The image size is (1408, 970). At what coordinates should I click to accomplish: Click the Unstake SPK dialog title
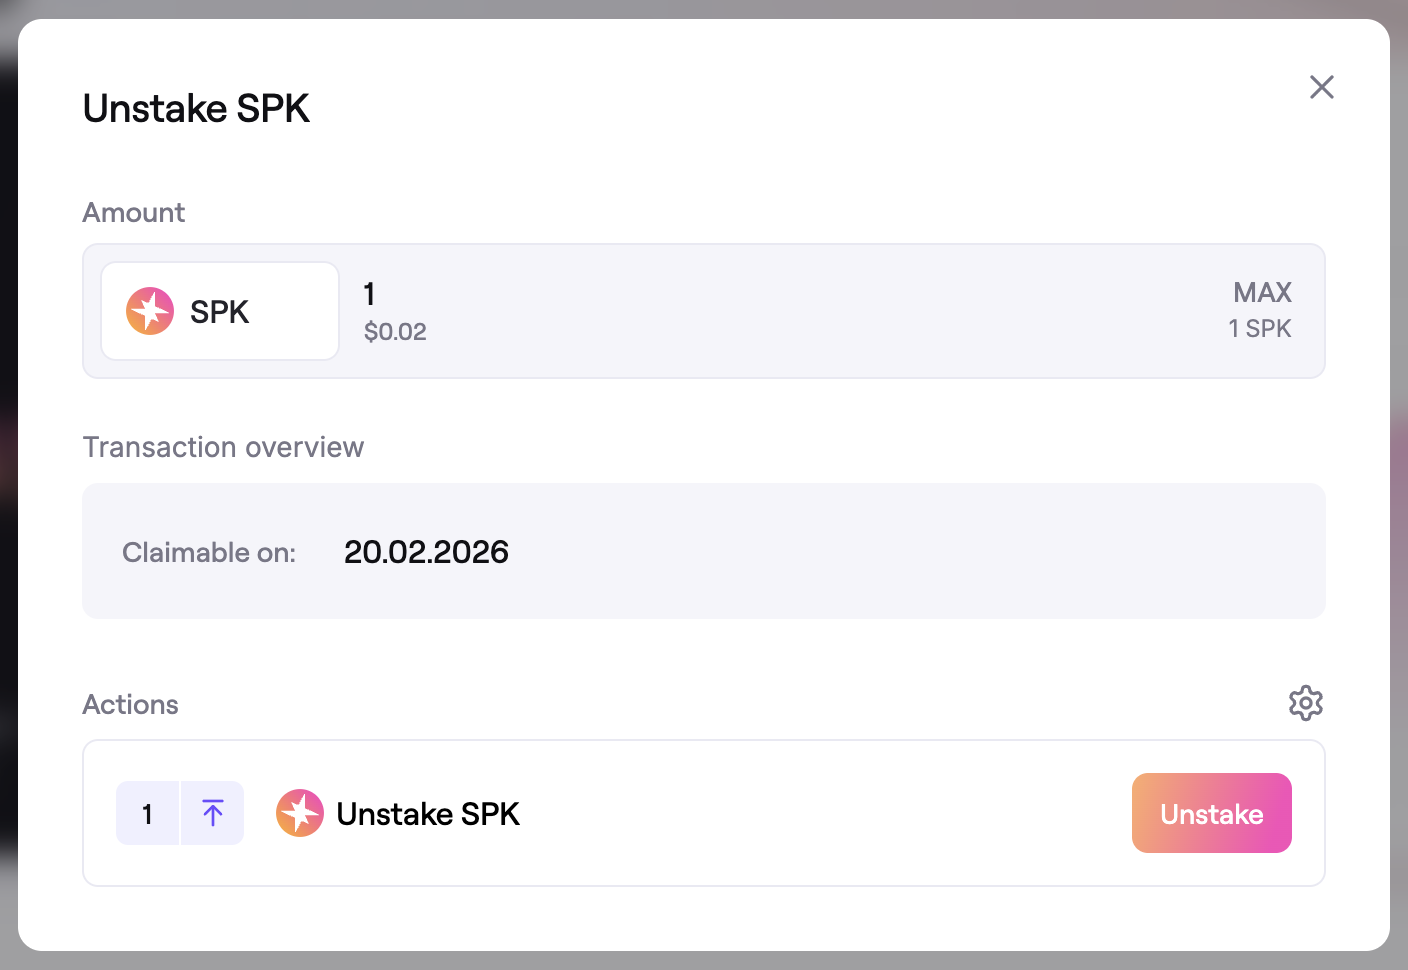point(196,109)
